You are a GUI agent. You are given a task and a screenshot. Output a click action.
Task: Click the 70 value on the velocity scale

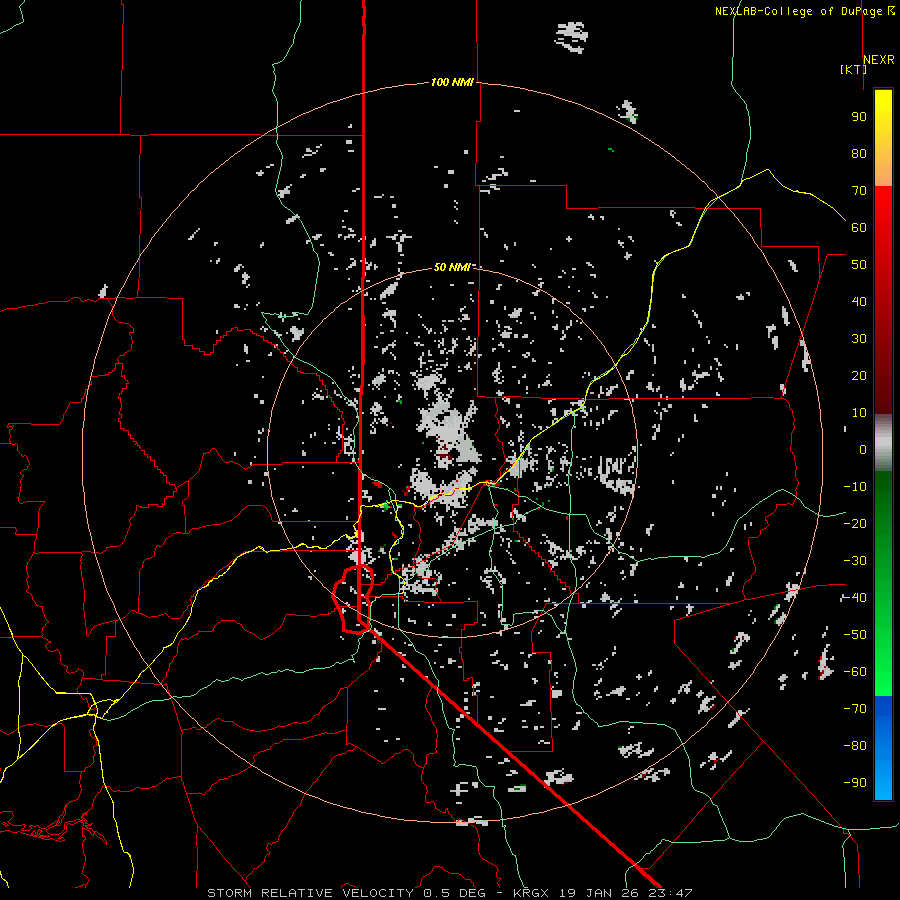click(x=859, y=191)
